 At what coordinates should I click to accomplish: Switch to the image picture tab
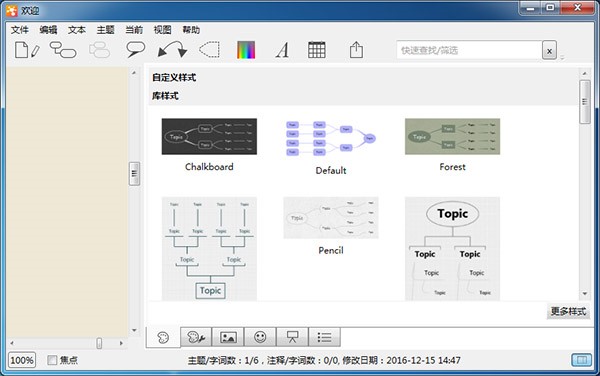click(228, 337)
